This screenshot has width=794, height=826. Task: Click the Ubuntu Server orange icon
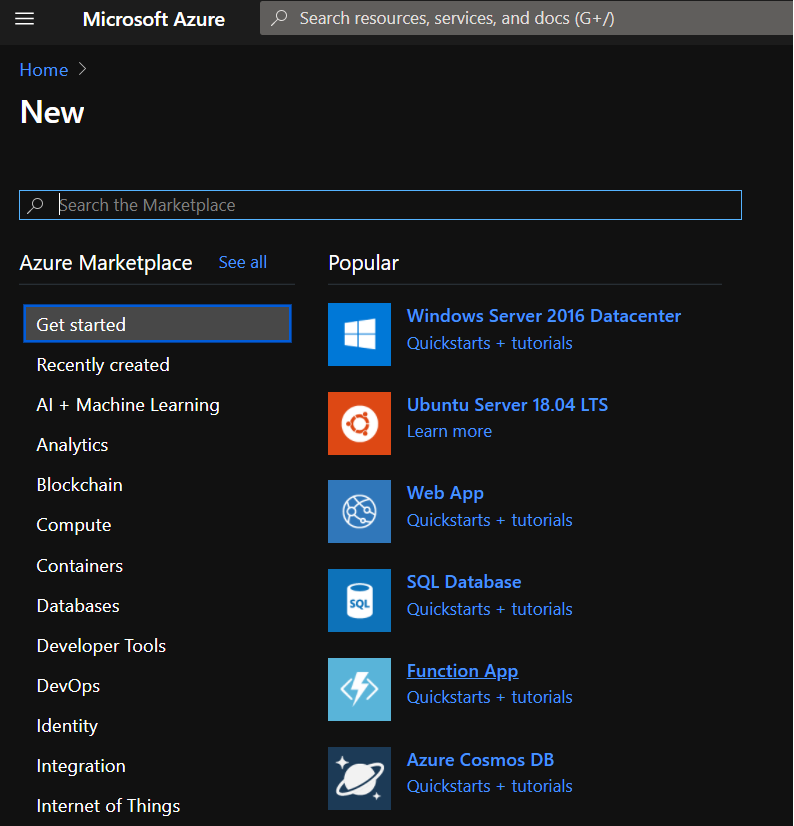[359, 423]
